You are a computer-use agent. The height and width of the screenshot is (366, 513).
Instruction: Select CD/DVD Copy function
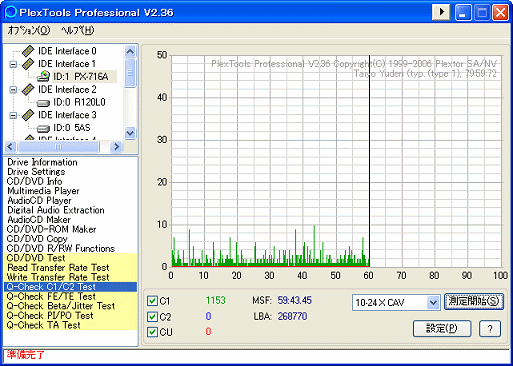click(x=37, y=239)
